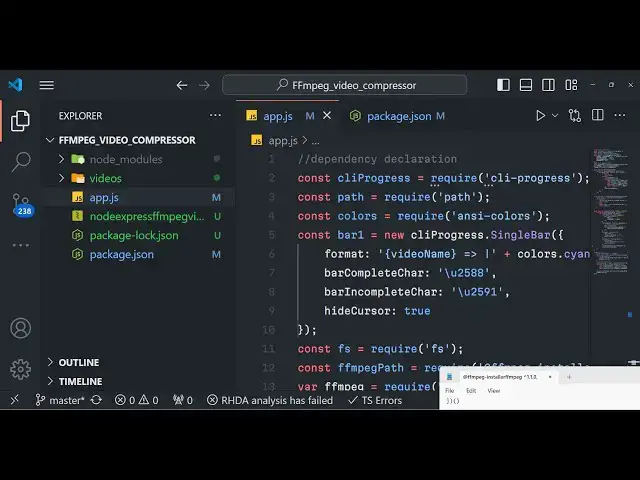Click TS Errors status bar item
Image resolution: width=640 pixels, height=480 pixels.
coord(375,400)
